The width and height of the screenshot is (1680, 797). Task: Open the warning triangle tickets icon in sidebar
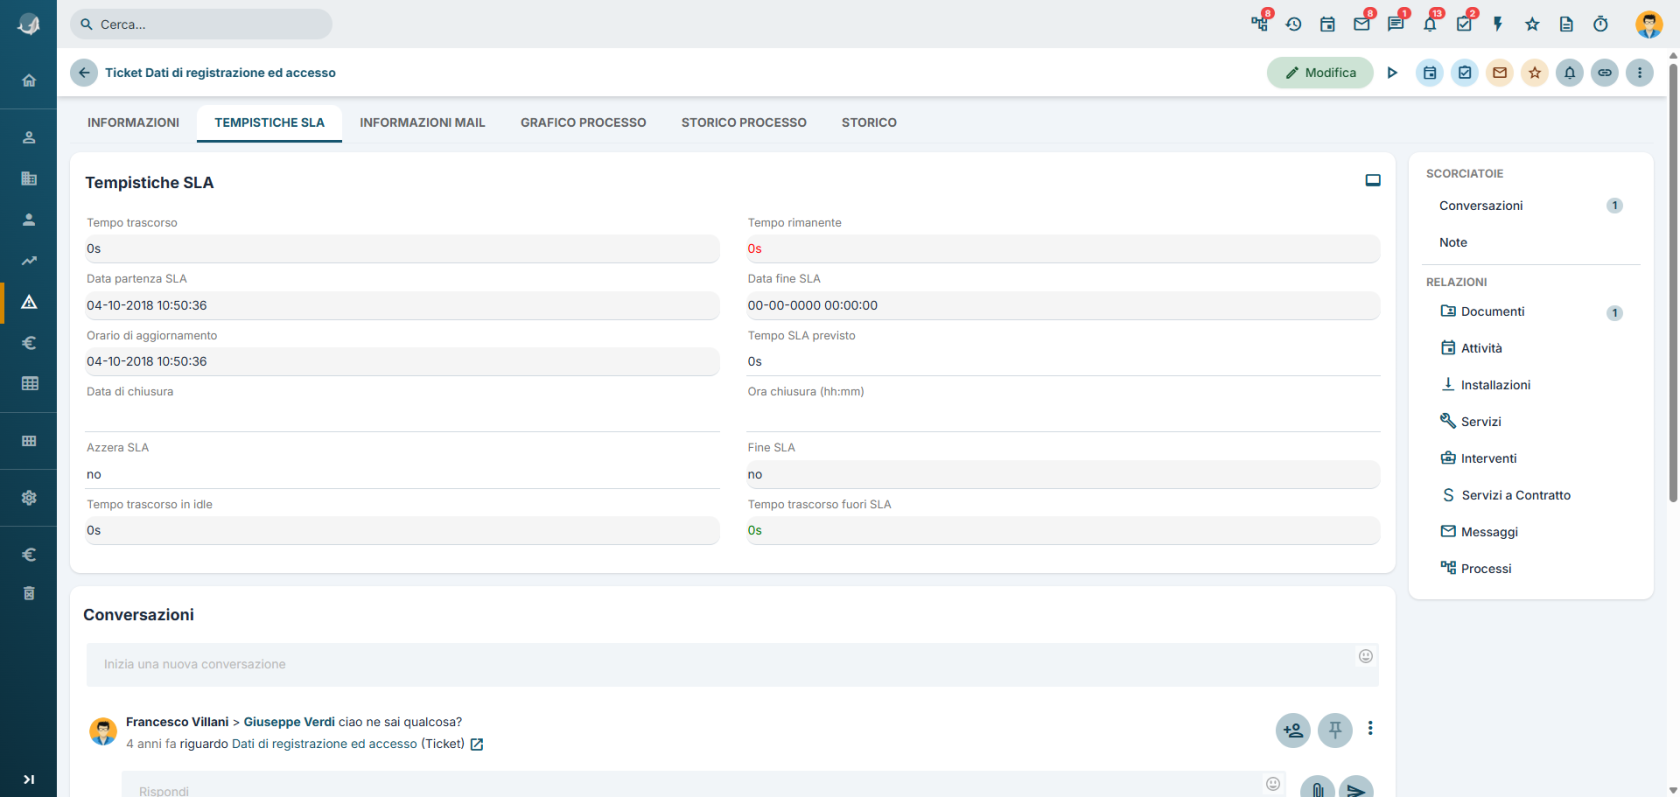(x=29, y=301)
